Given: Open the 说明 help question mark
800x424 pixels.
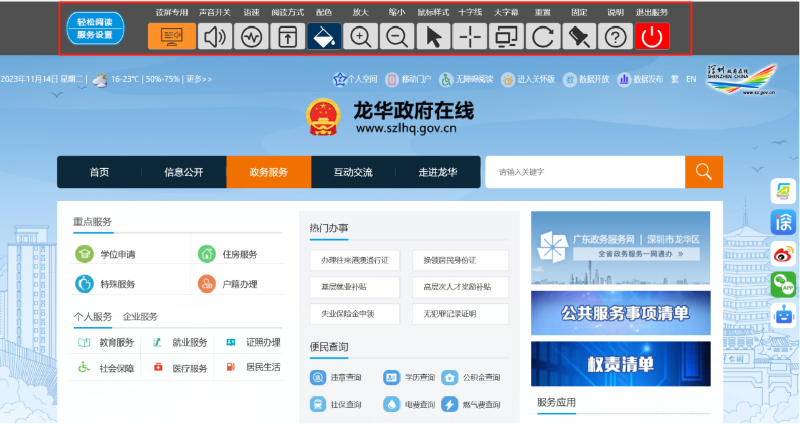Looking at the screenshot, I should tap(616, 36).
